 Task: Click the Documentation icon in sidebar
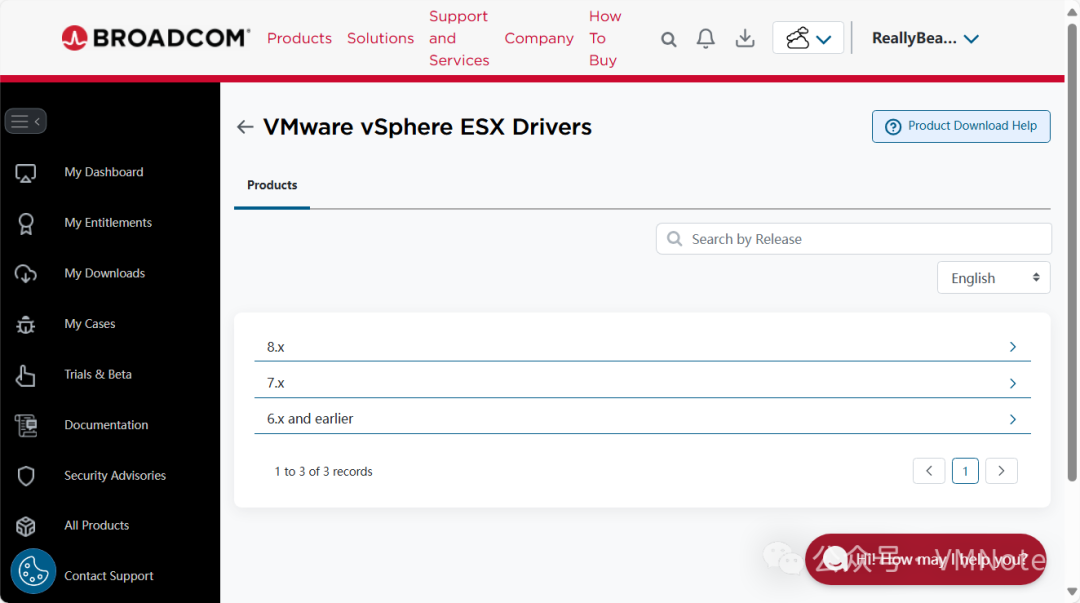(25, 425)
